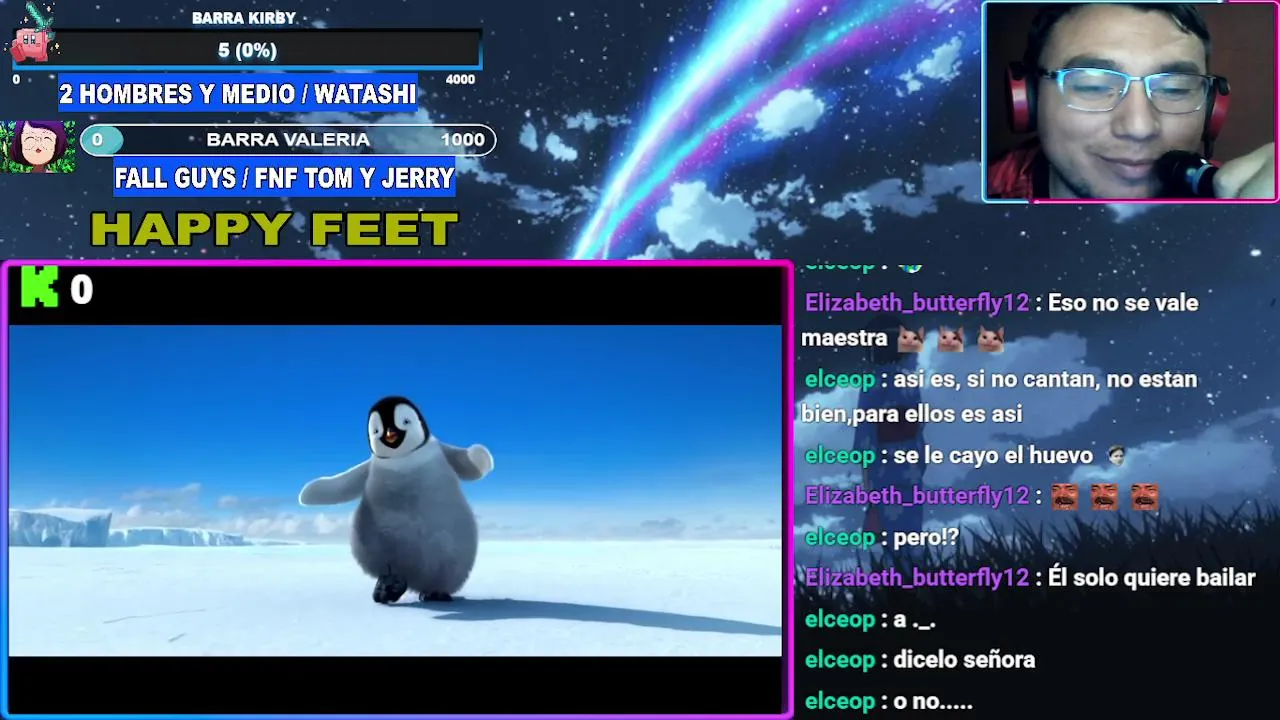Click the emoji after 'se le cayo el huevo'
This screenshot has width=1280, height=720.
[1117, 456]
